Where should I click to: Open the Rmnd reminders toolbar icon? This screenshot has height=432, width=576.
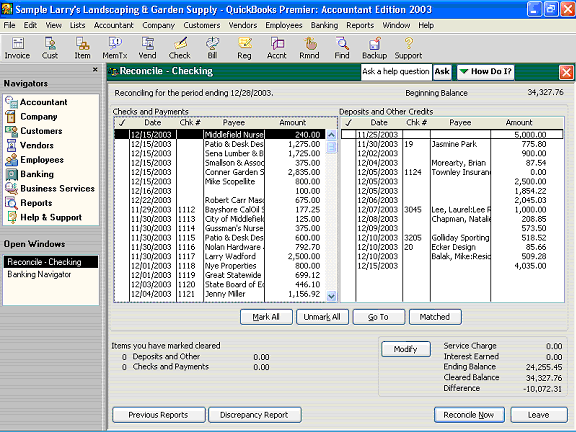309,48
